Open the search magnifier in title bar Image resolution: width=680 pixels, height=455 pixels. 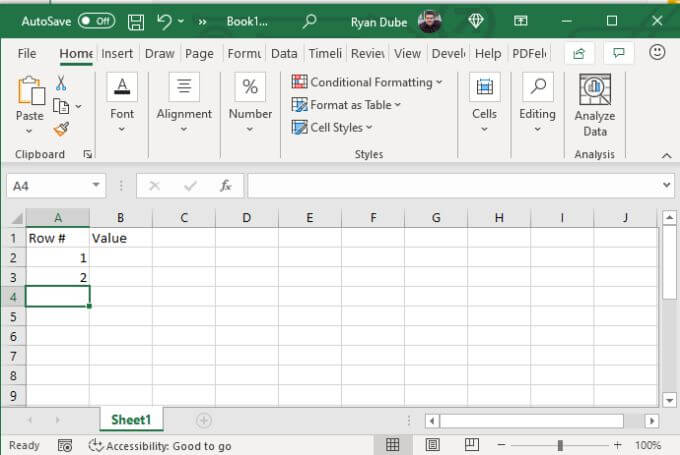[309, 21]
